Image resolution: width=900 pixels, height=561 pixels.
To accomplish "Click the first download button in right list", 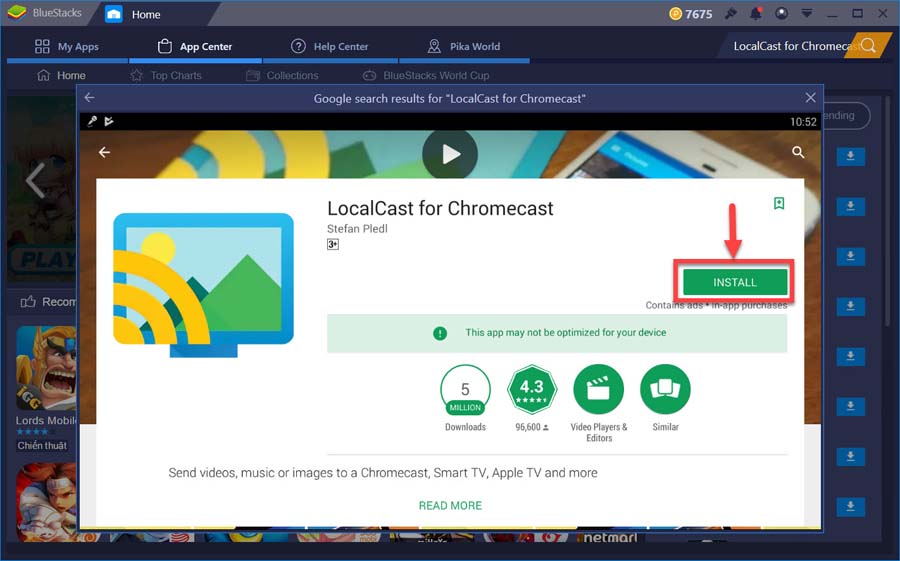I will click(851, 156).
